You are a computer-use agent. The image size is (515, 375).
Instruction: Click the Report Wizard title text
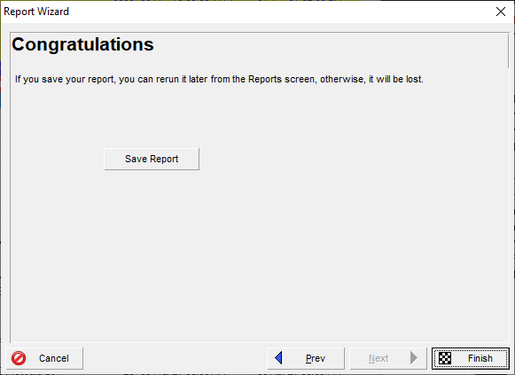36,12
